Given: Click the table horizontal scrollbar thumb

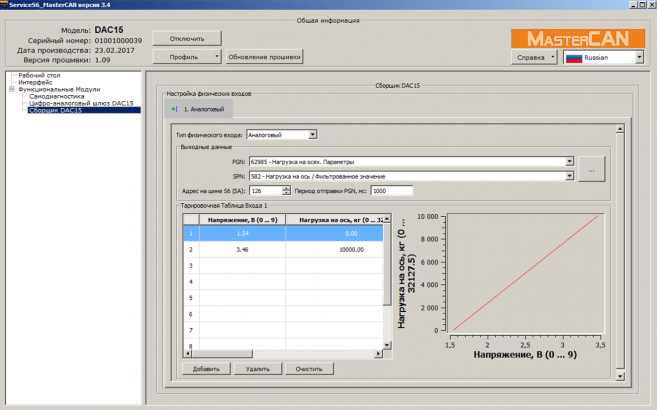Looking at the screenshot, I should tap(222, 354).
